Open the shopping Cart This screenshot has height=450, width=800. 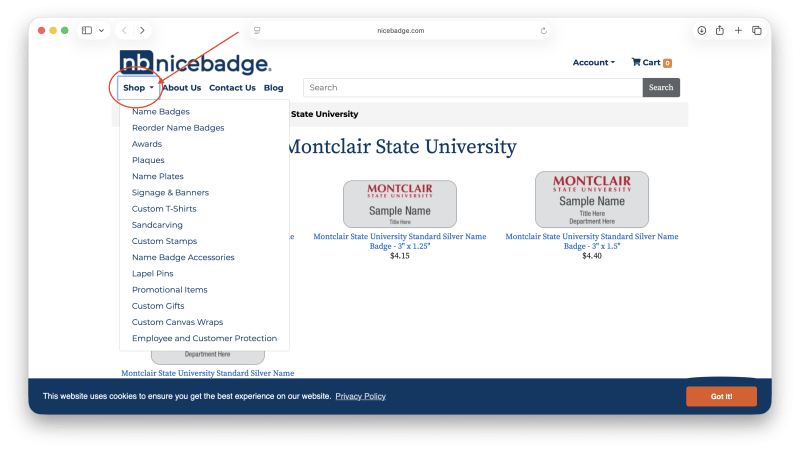(652, 62)
